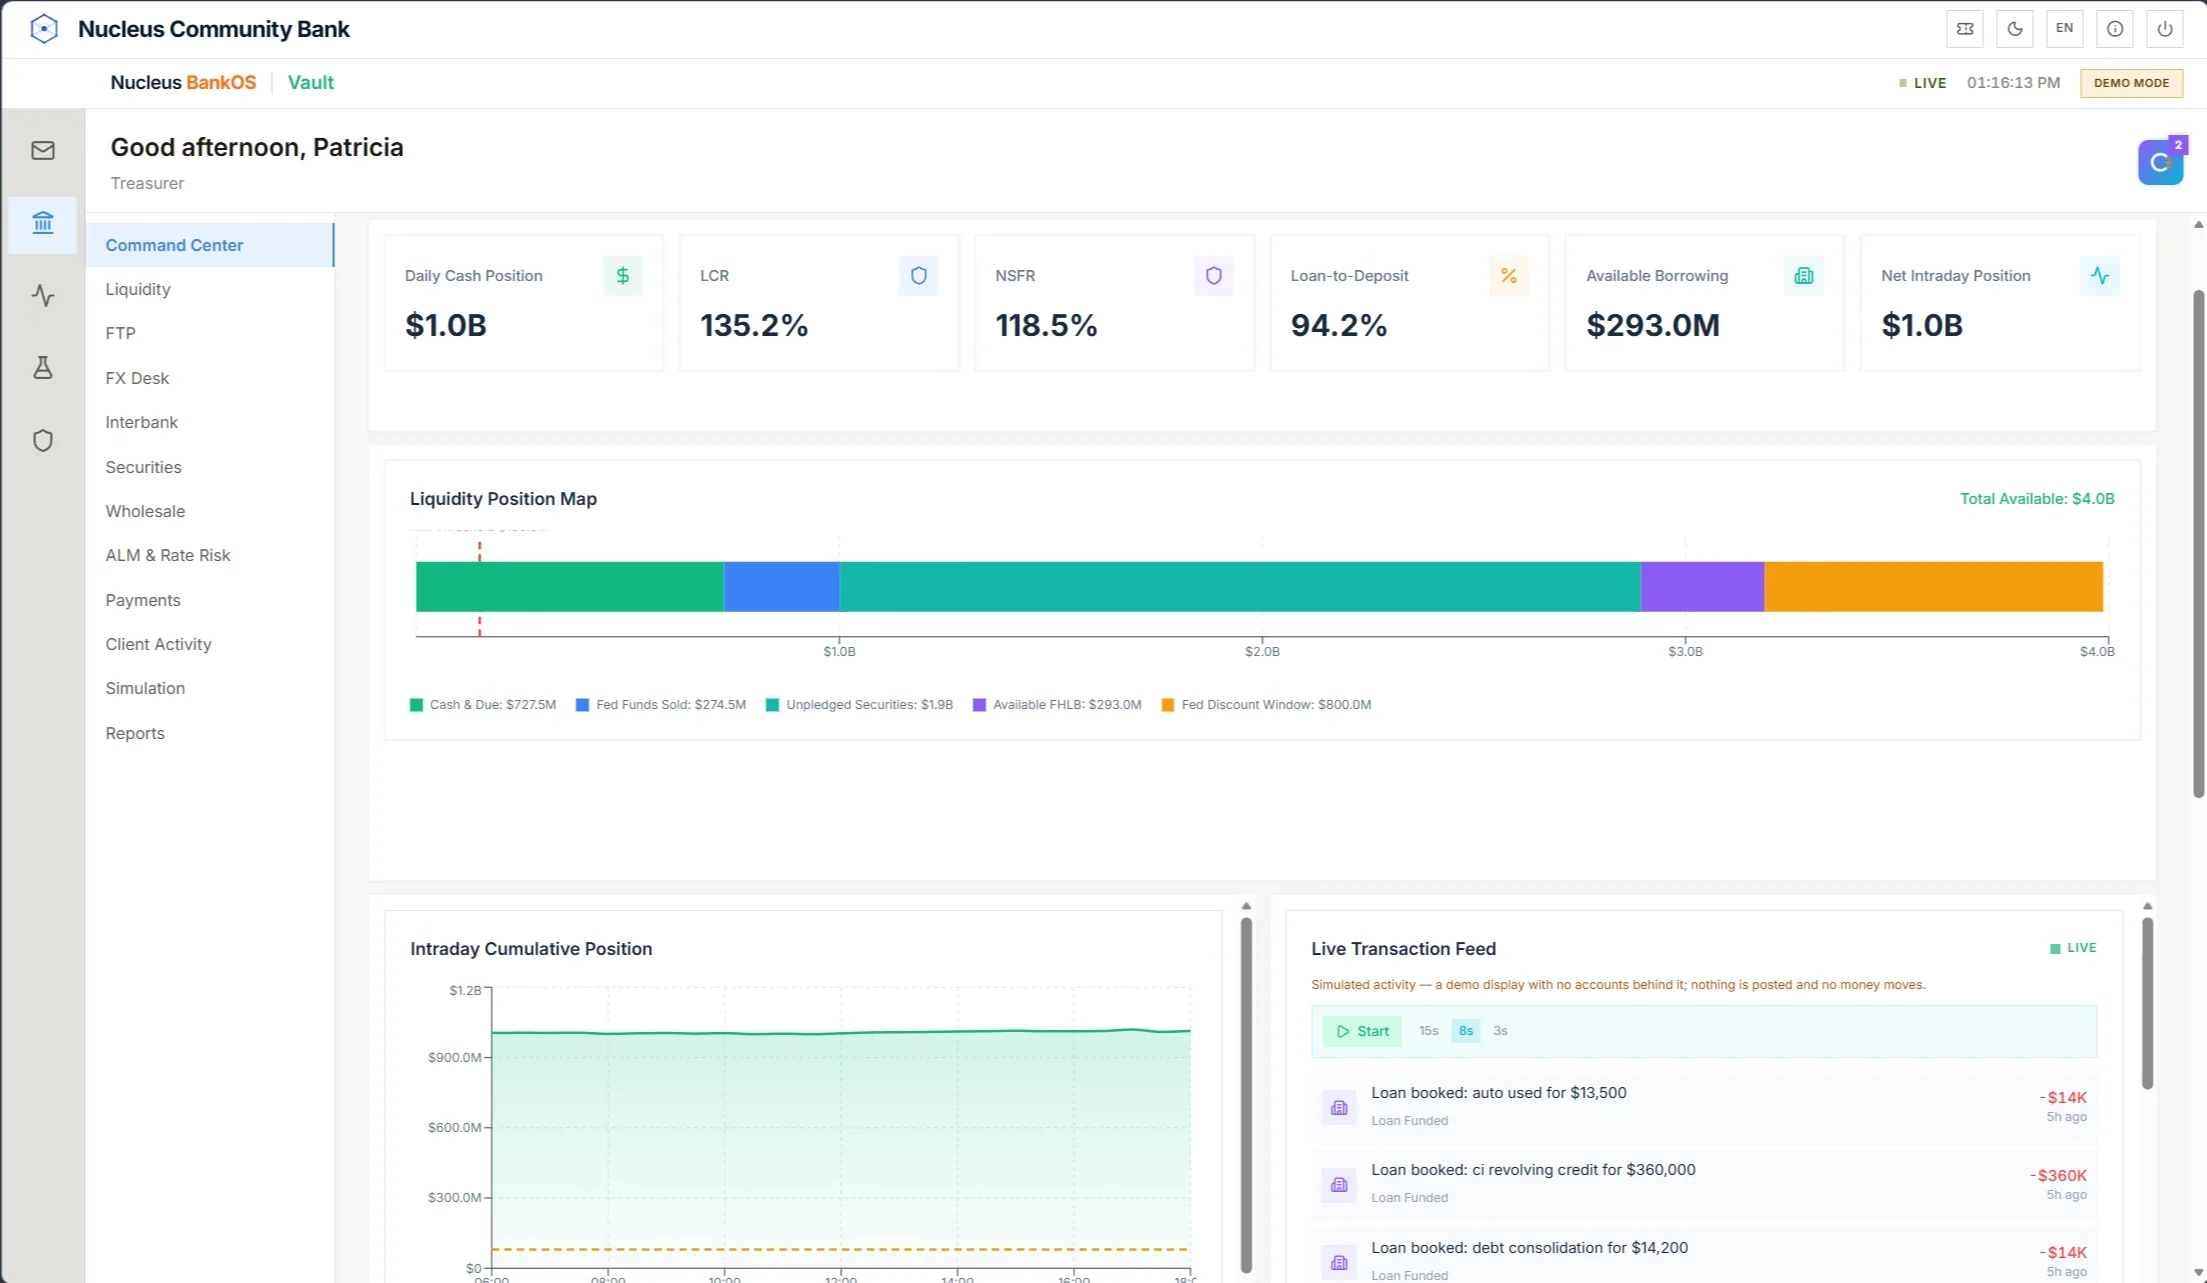Toggle dark mode moon icon
The height and width of the screenshot is (1283, 2207).
tap(2015, 29)
